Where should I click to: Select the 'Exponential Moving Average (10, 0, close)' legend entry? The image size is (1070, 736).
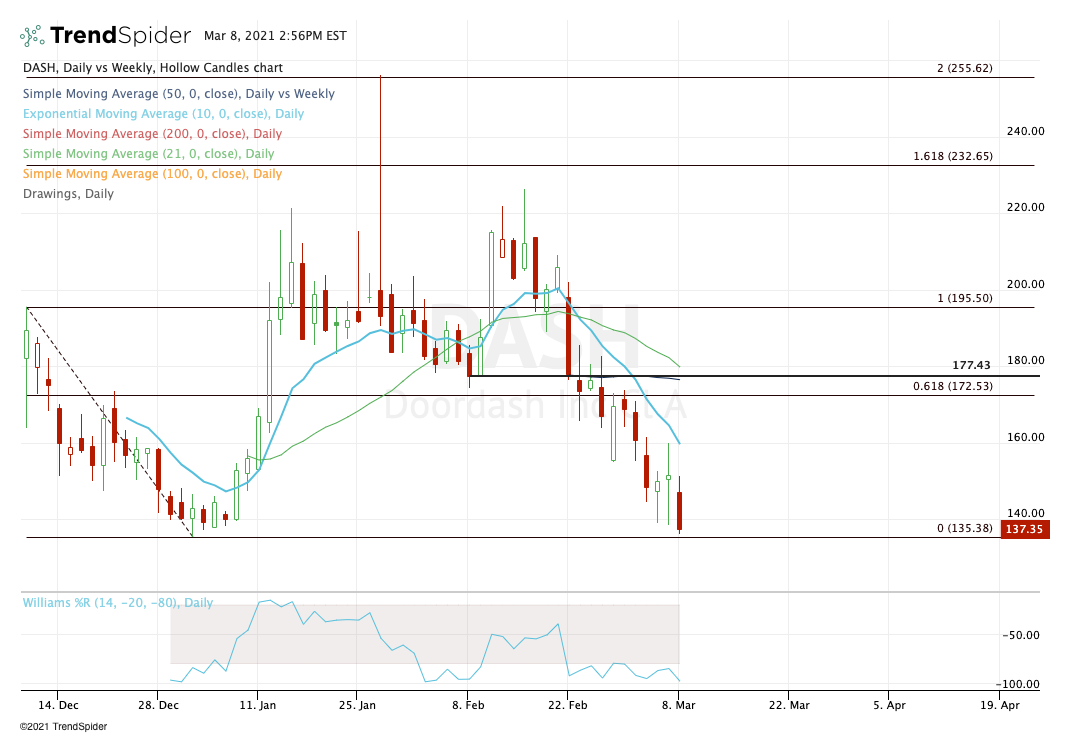pos(163,114)
